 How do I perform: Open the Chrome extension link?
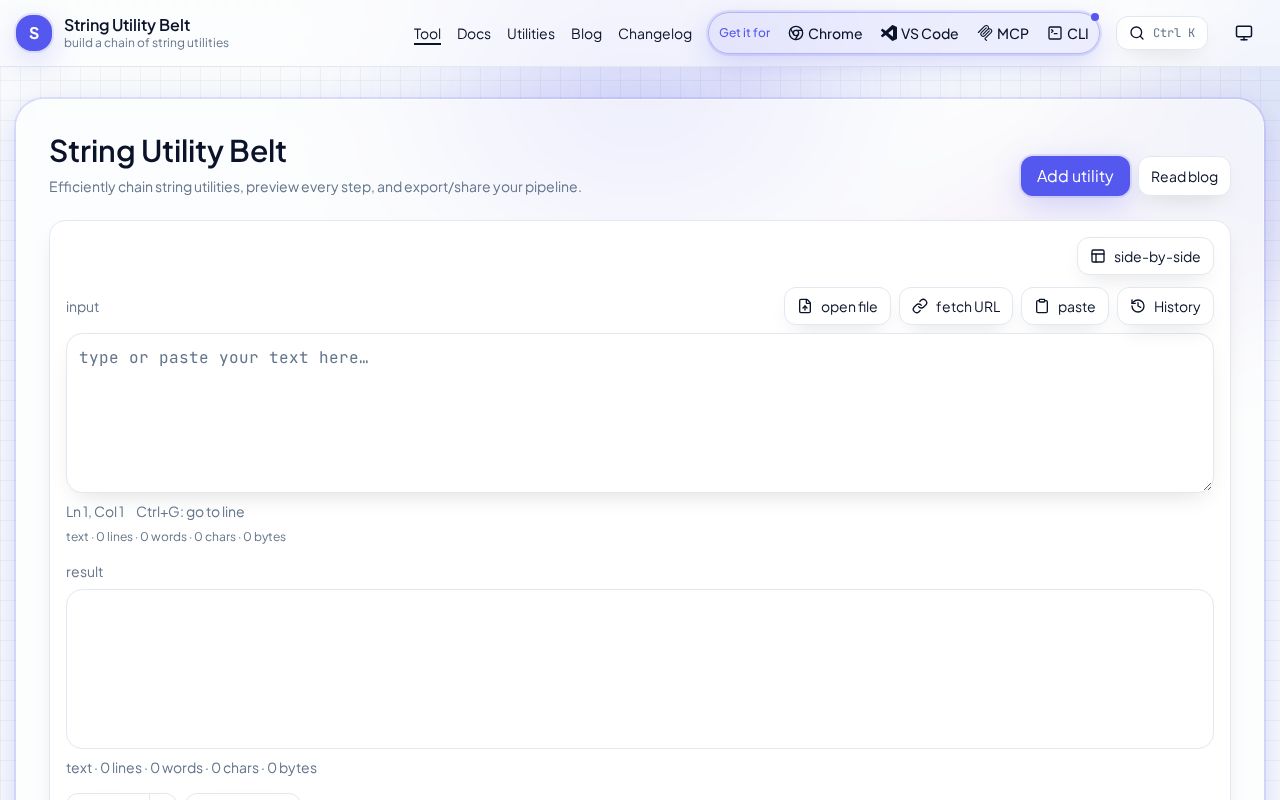tap(825, 33)
